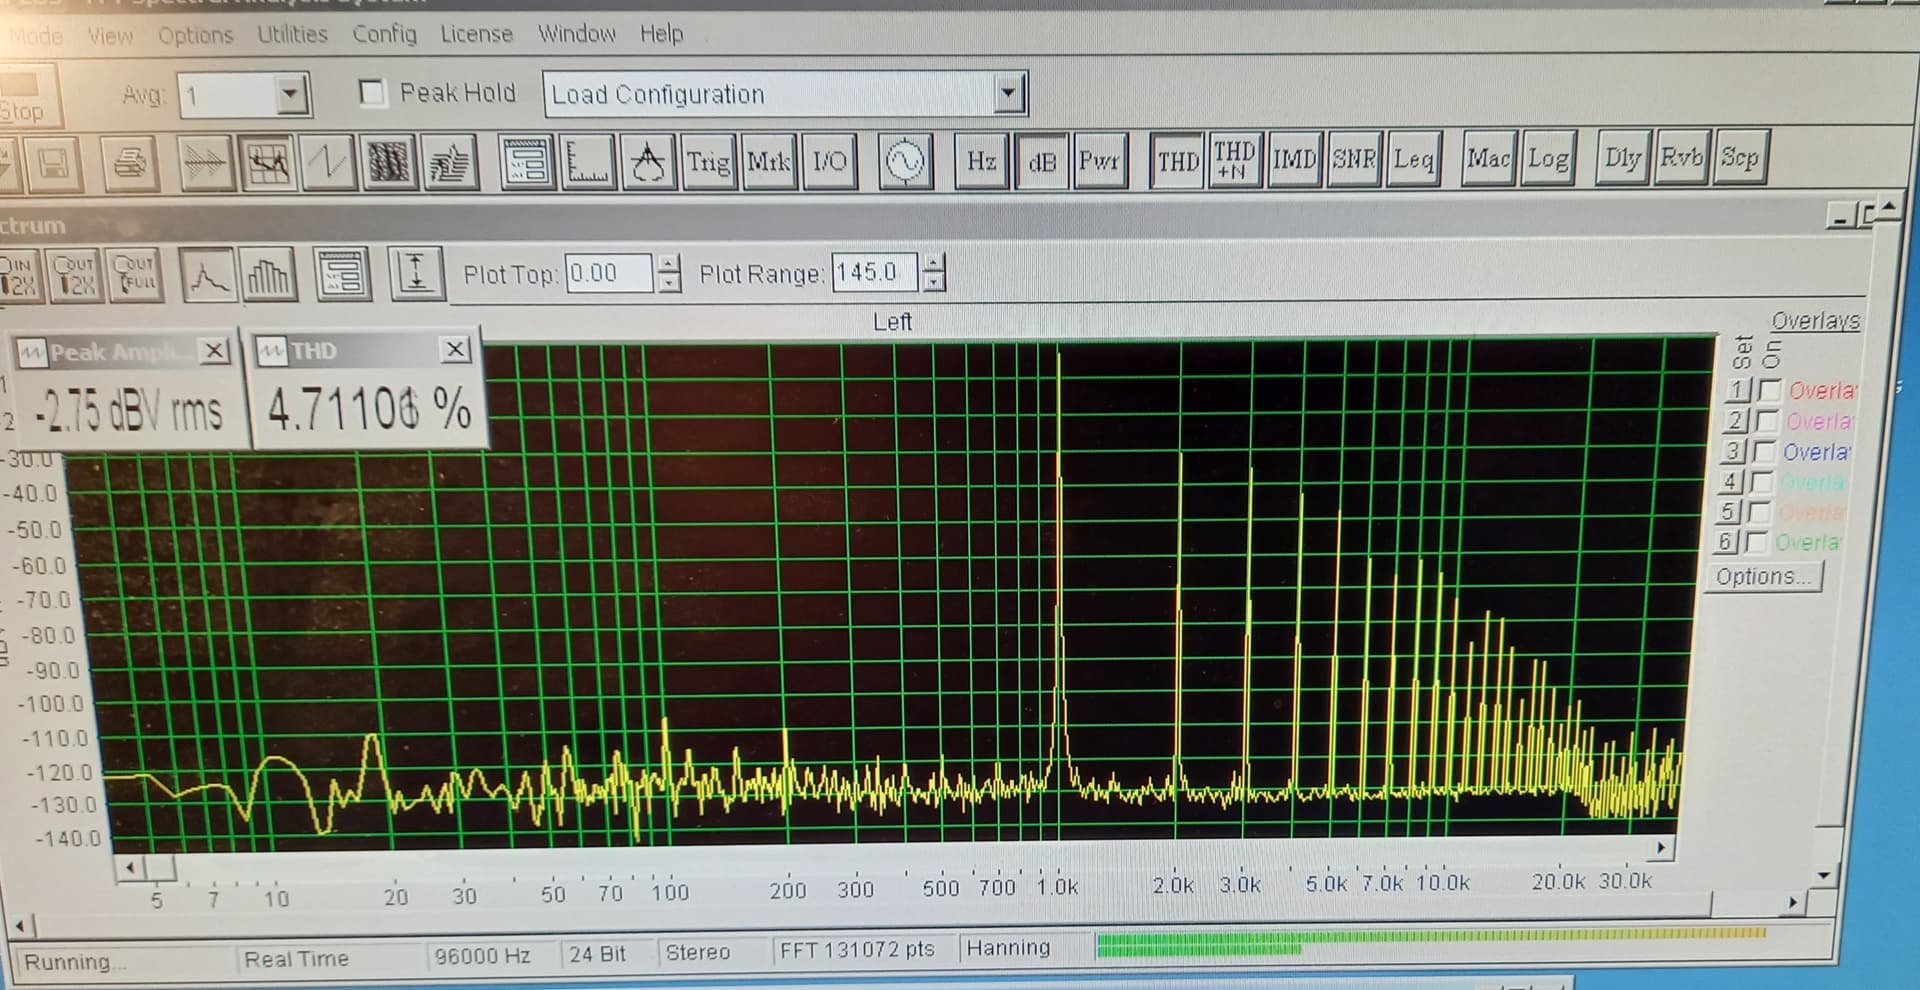Switch amplitude axis to dB button
The image size is (1920, 990).
(x=1041, y=161)
